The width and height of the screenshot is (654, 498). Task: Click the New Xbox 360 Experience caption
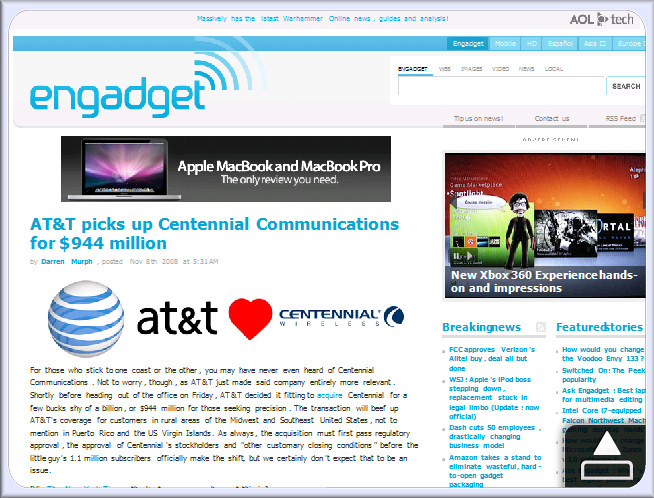click(544, 282)
